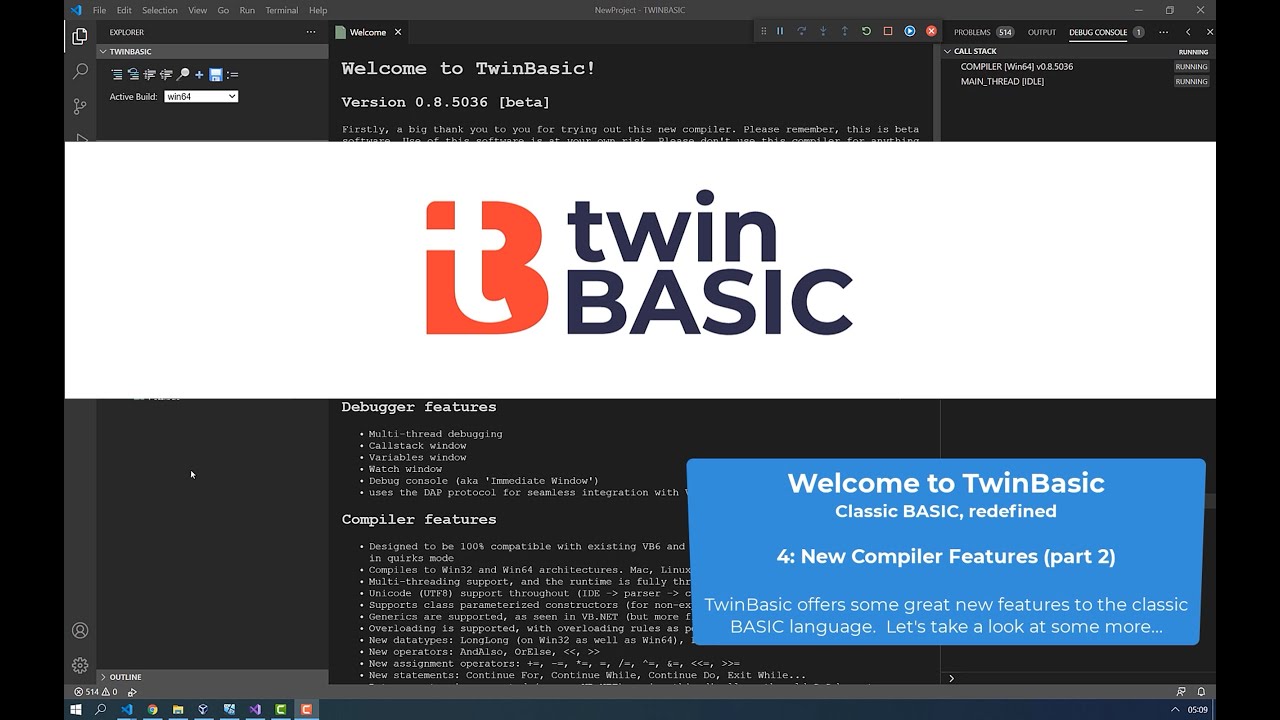Select MAIN_THREAD [IDLE] call stack row
This screenshot has width=1280, height=720.
tap(1077, 81)
